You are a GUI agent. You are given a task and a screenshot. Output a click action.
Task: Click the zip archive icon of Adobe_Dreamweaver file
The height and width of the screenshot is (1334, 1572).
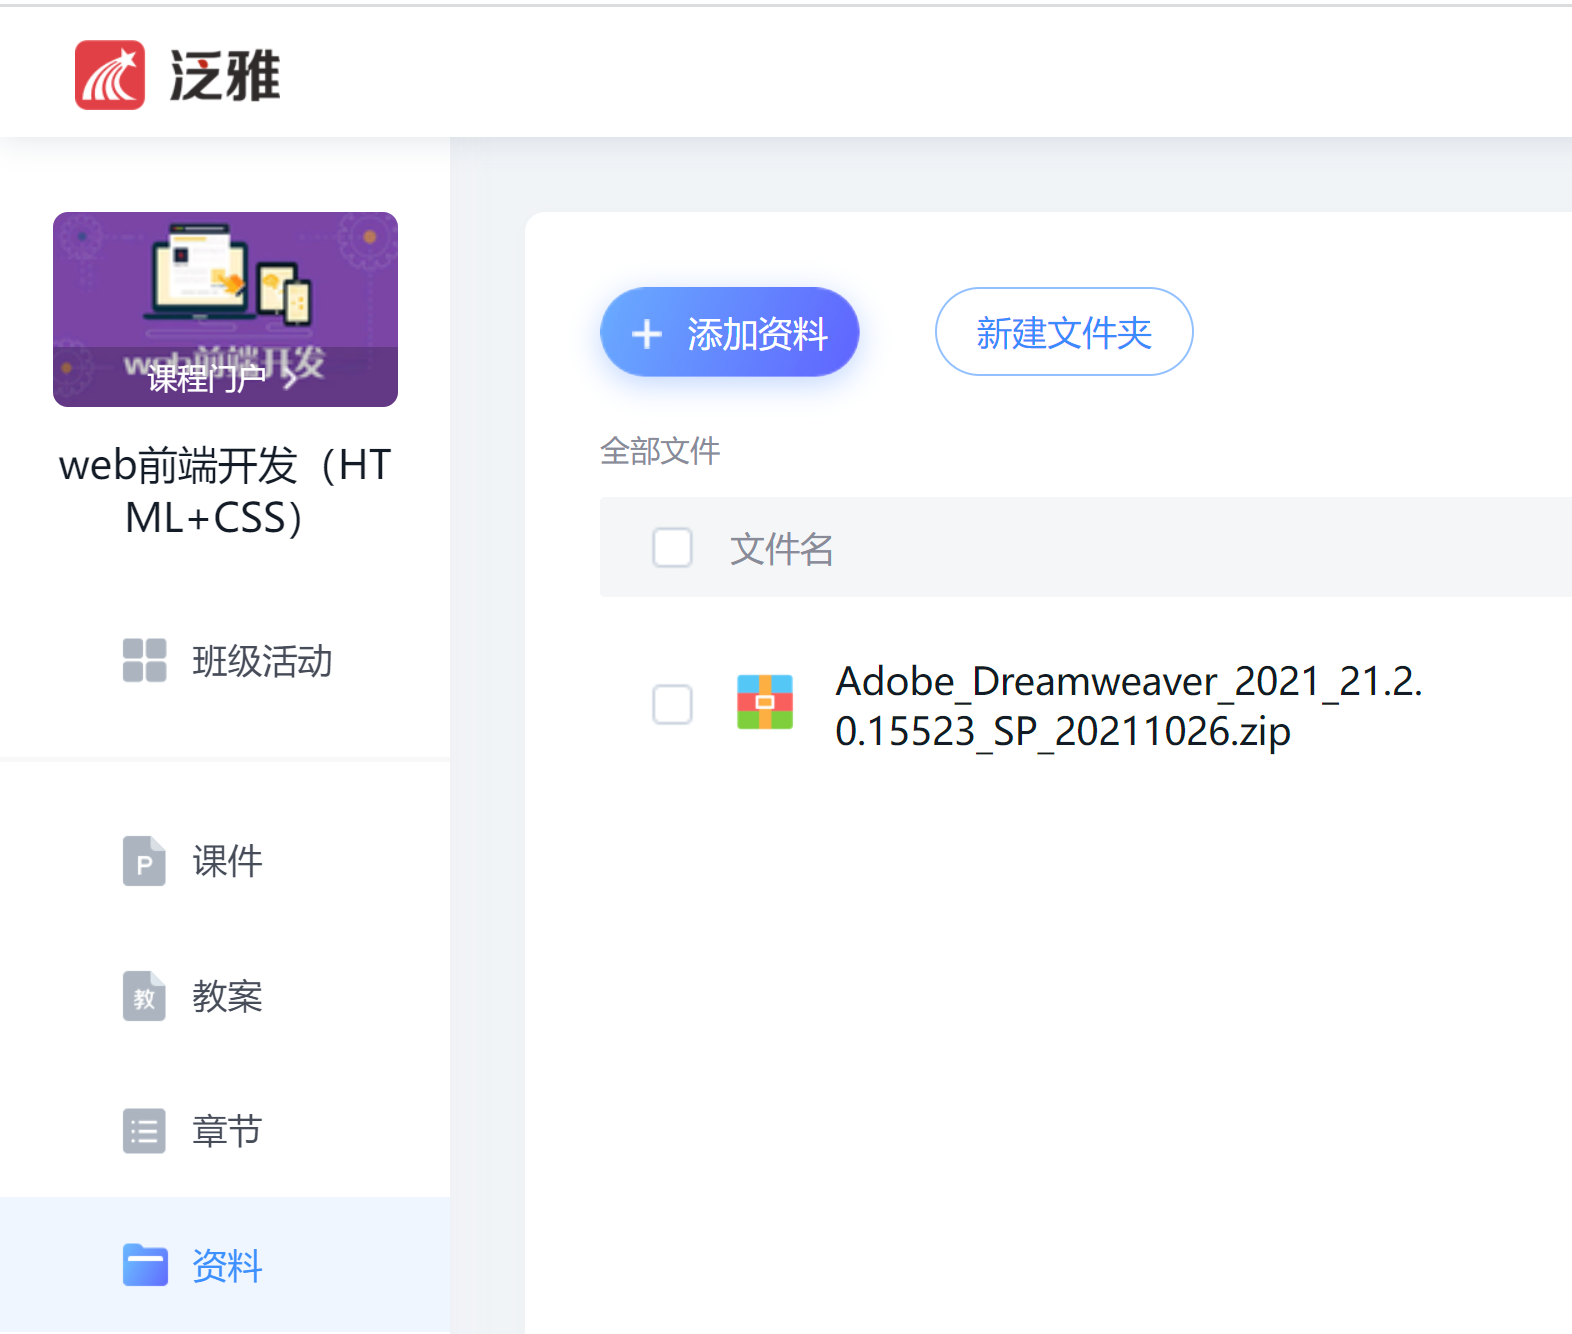coord(765,702)
